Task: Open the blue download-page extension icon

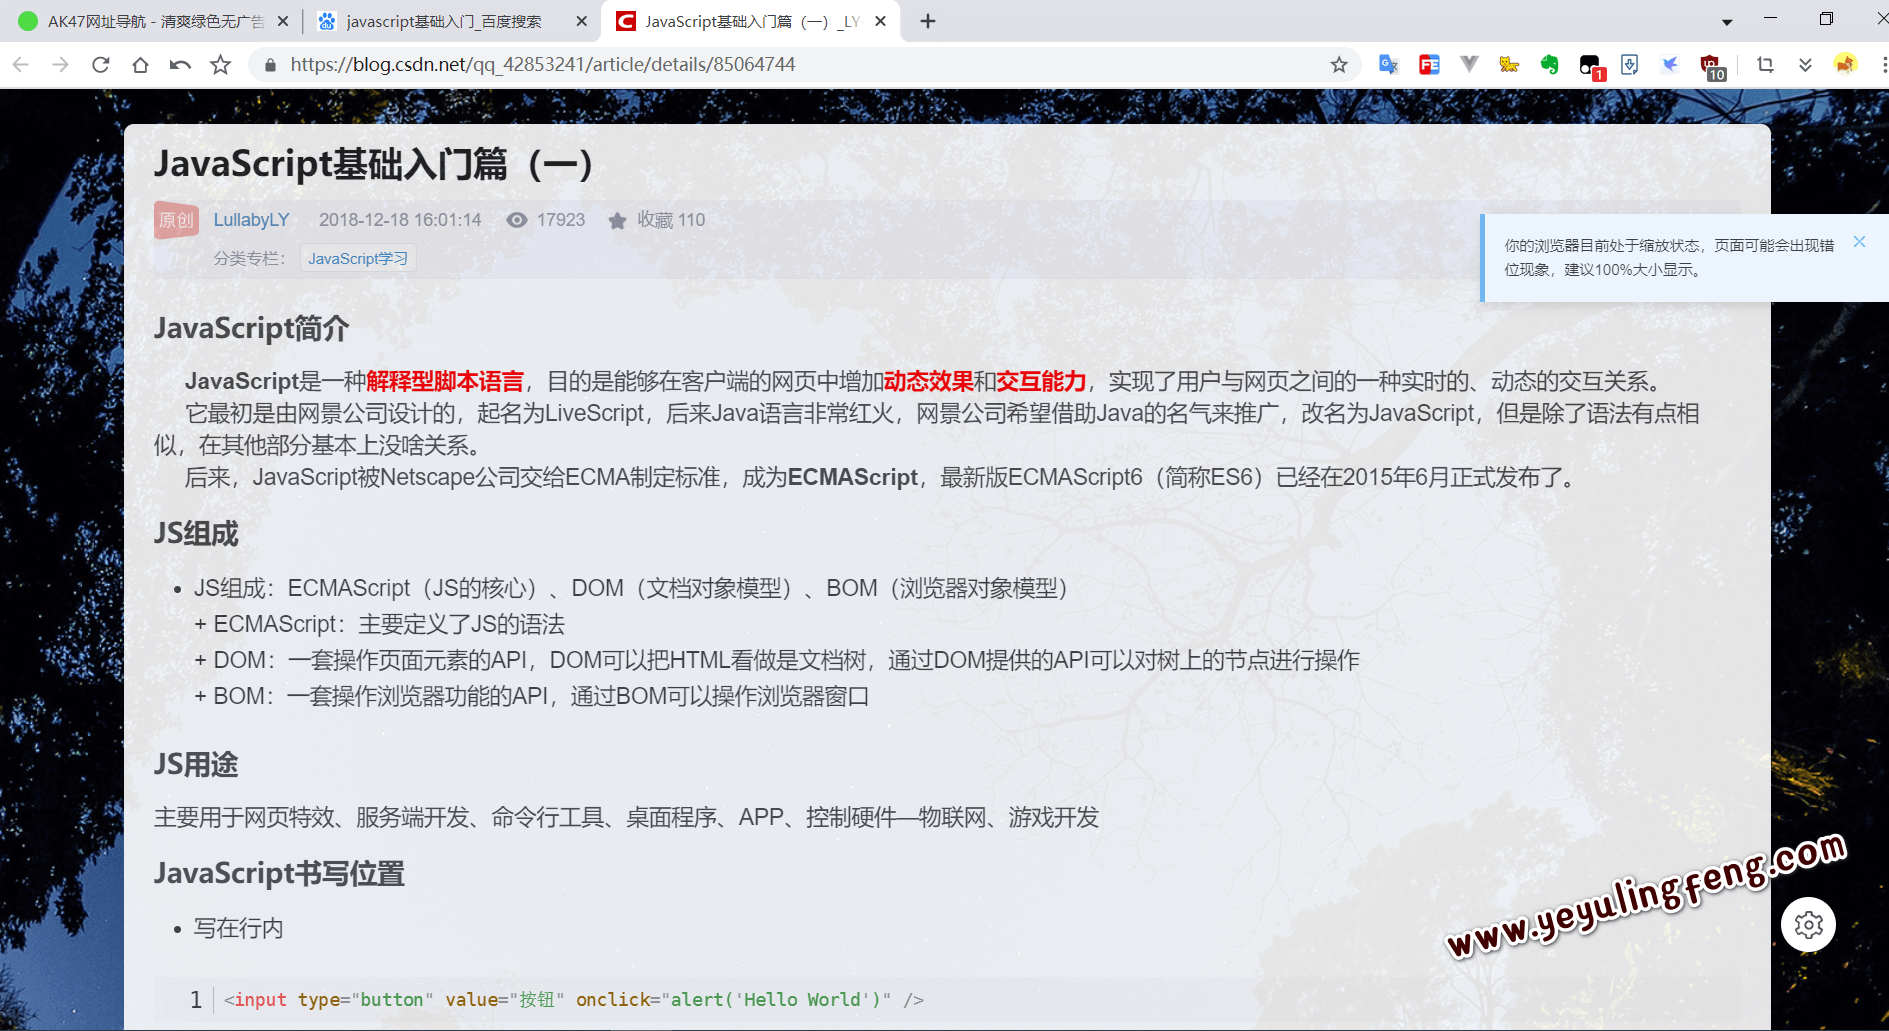Action: coord(1629,65)
